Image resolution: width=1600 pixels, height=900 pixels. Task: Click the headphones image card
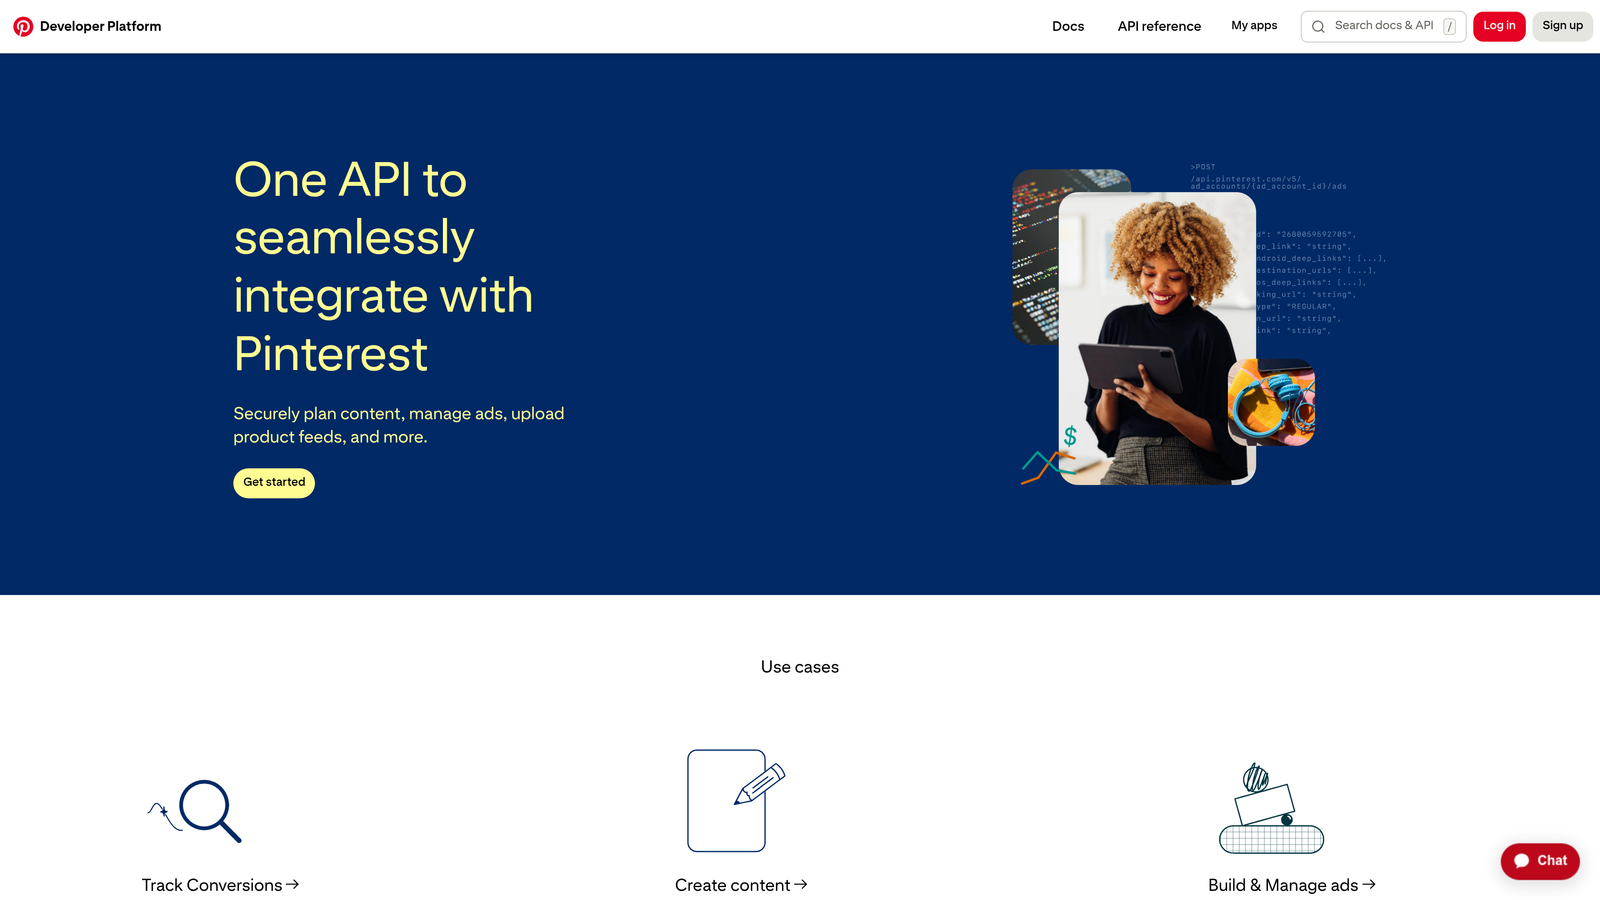(x=1271, y=403)
